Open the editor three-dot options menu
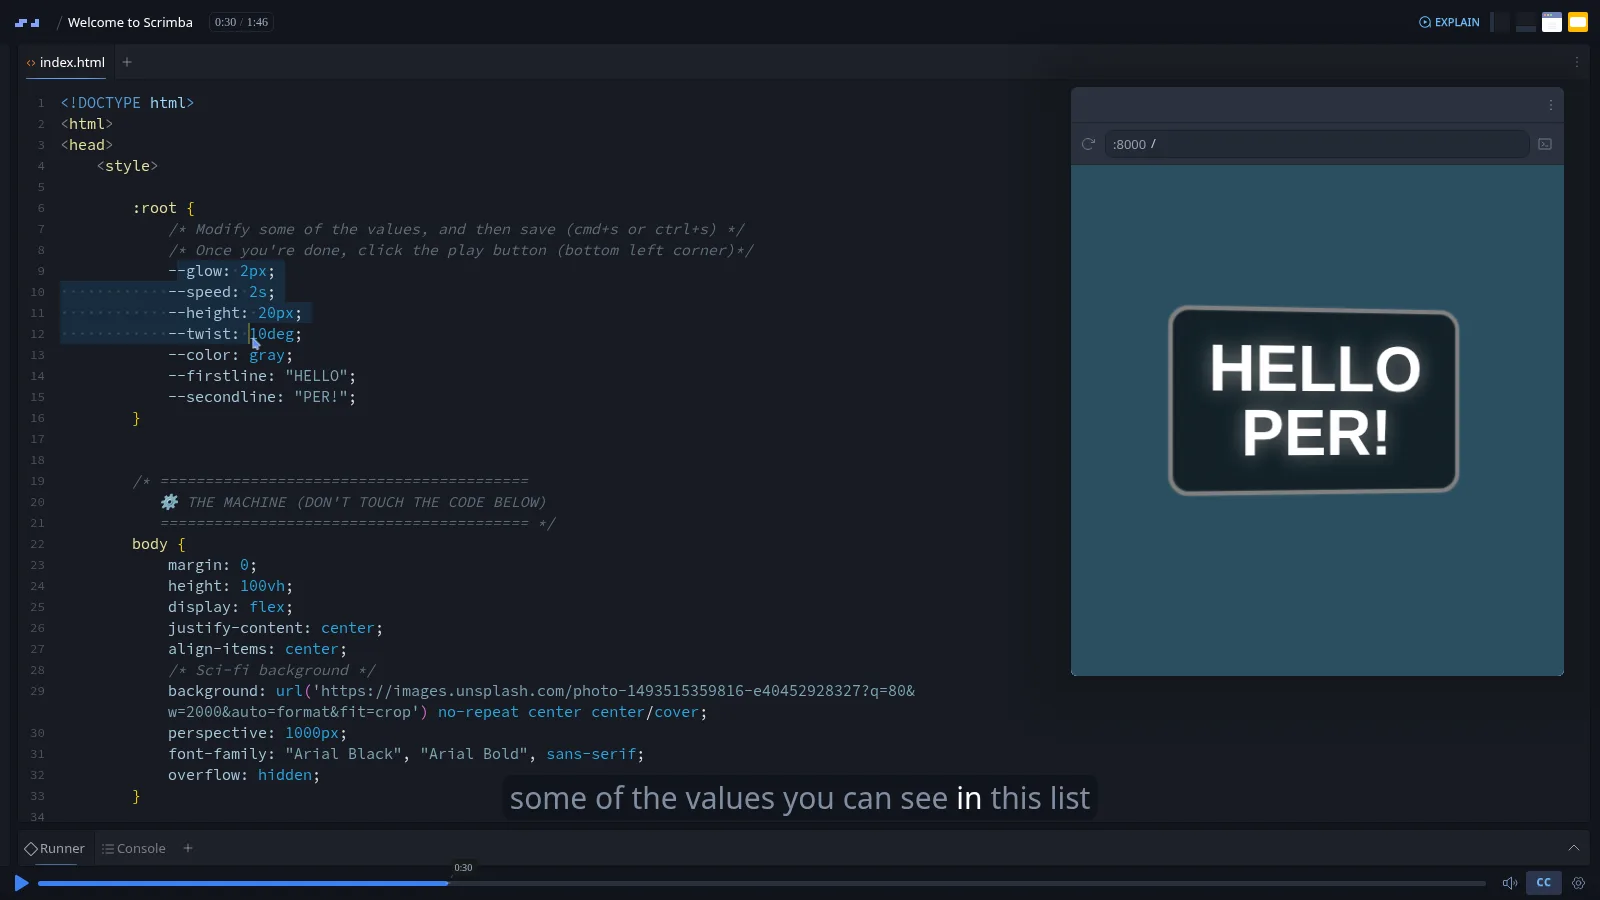Image resolution: width=1600 pixels, height=900 pixels. pyautogui.click(x=1577, y=62)
